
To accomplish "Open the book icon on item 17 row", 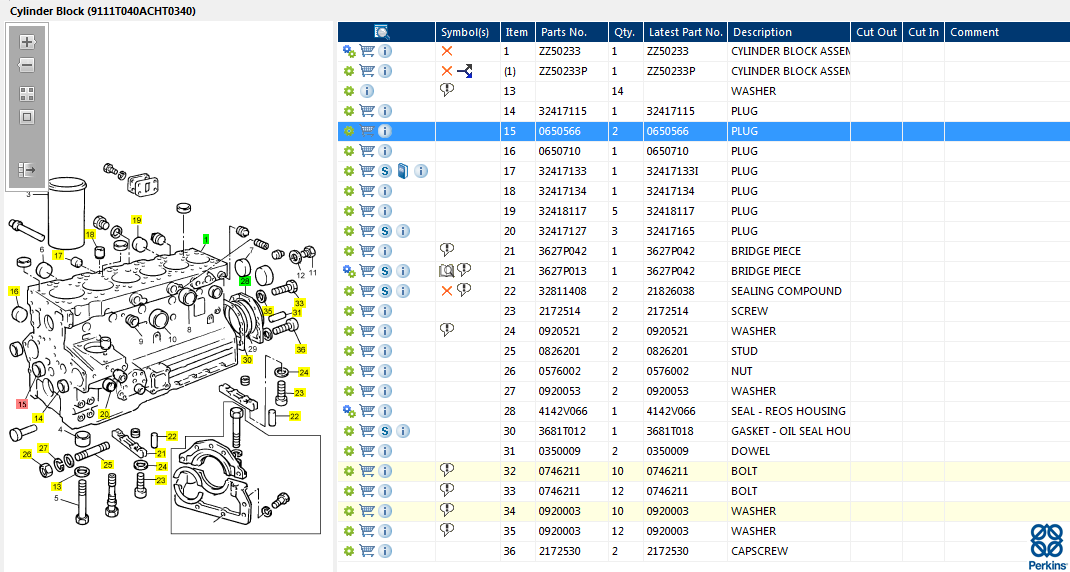I will click(x=402, y=171).
